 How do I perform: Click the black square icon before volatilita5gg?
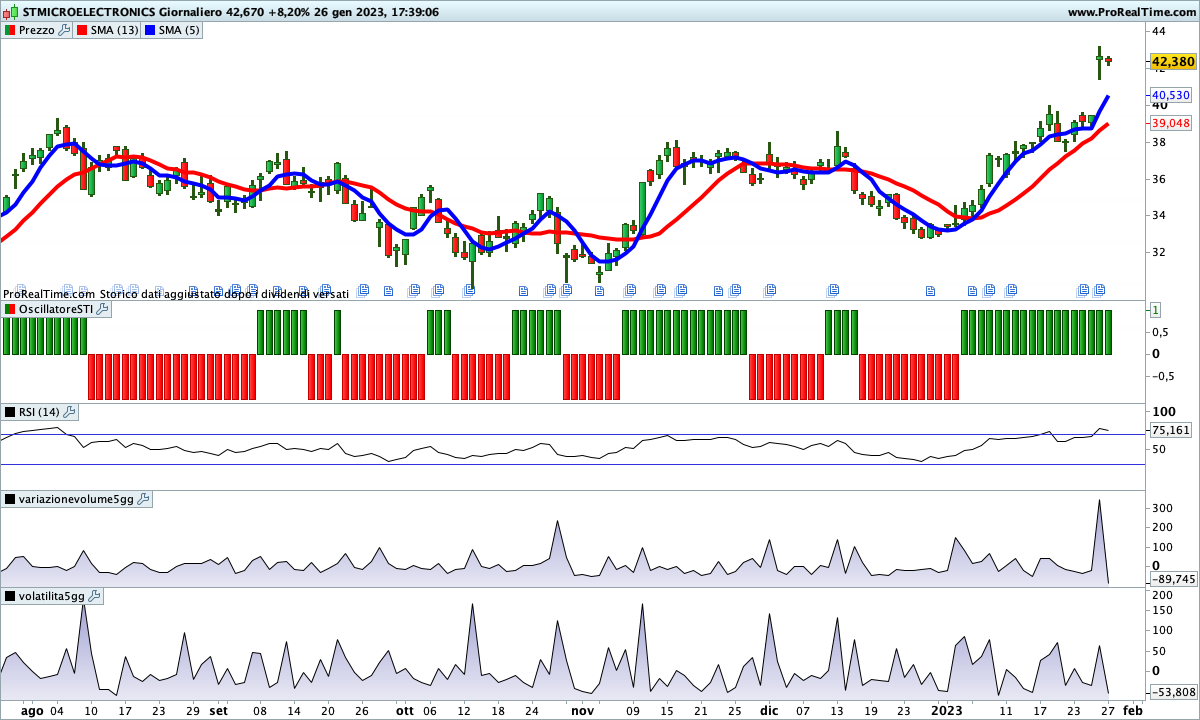click(9, 596)
